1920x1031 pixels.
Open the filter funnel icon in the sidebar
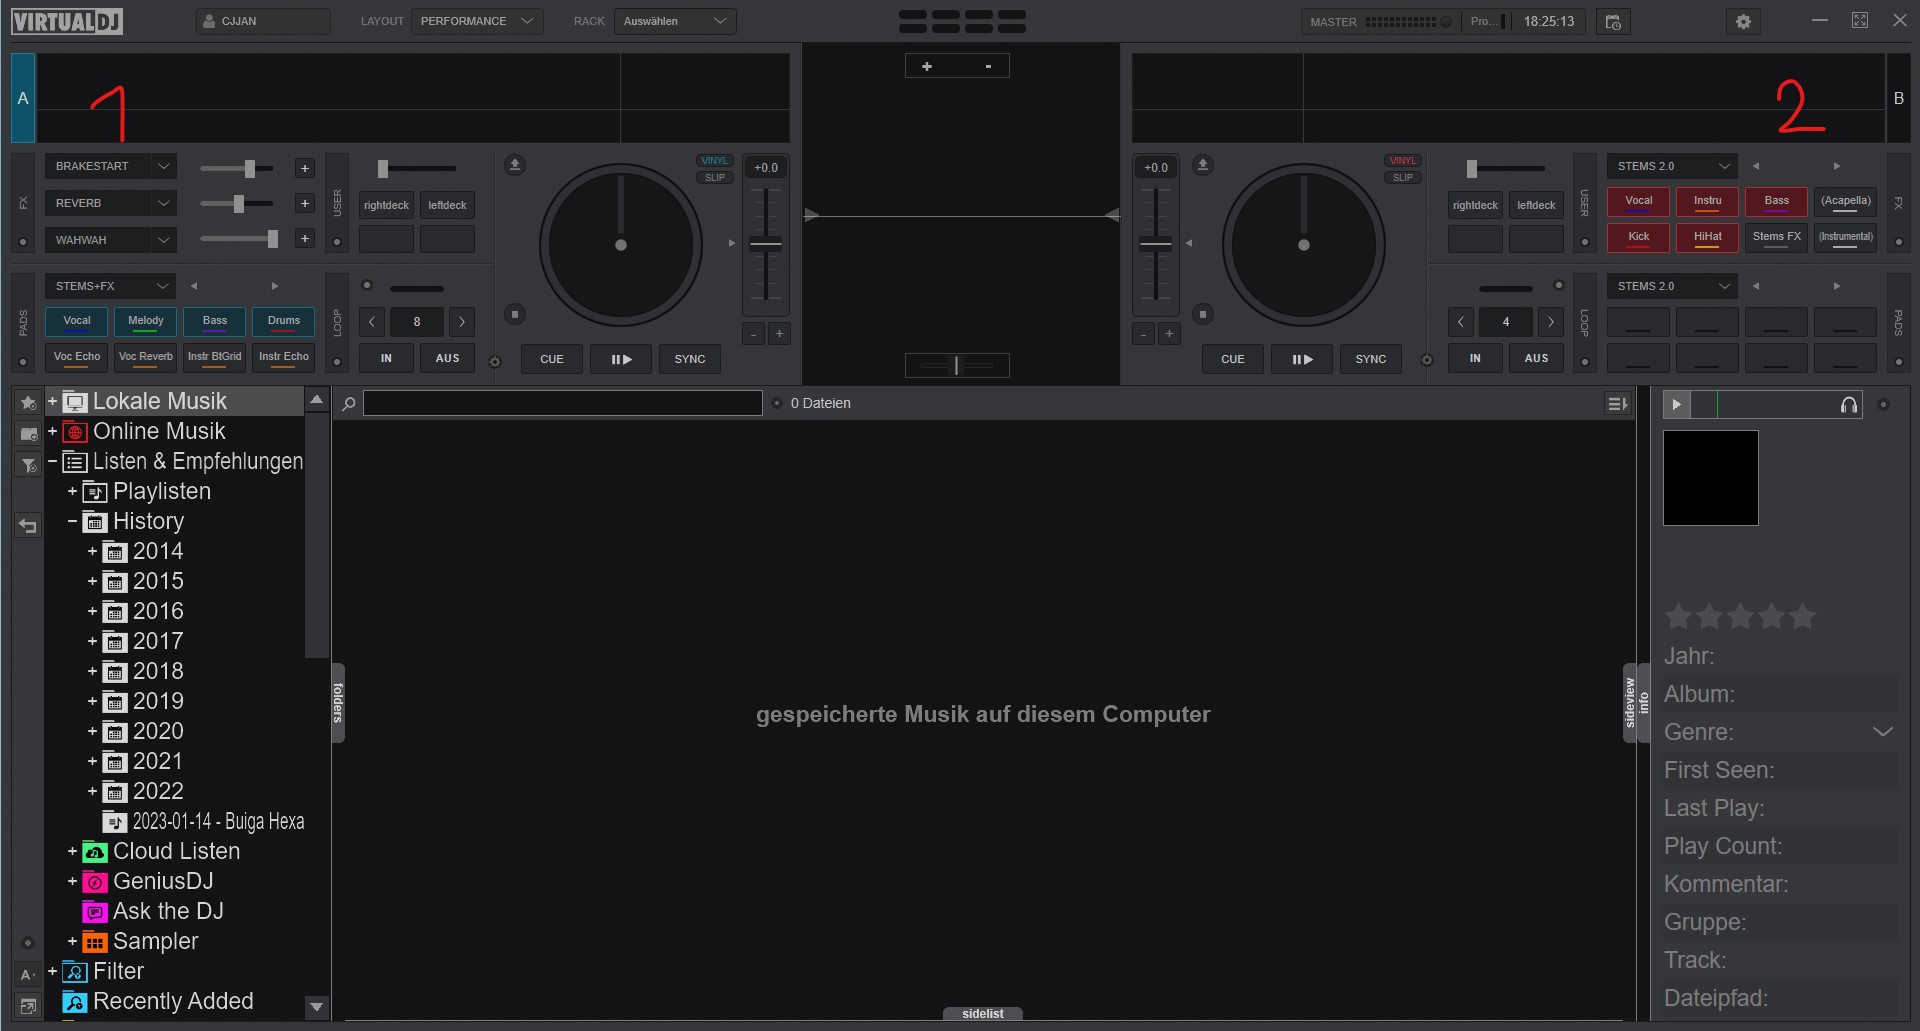tap(27, 466)
